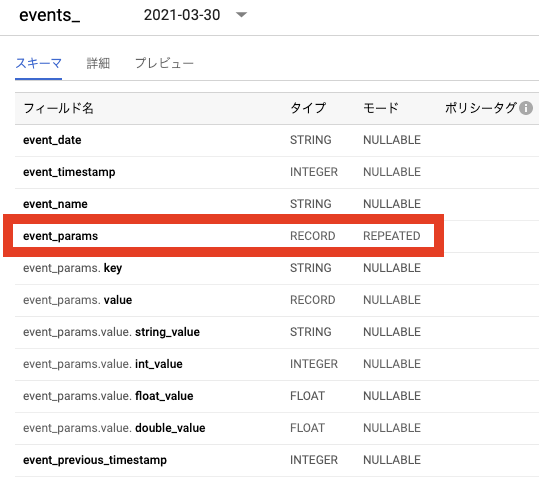The width and height of the screenshot is (539, 482).
Task: Select the event_date field row
Action: 277,140
